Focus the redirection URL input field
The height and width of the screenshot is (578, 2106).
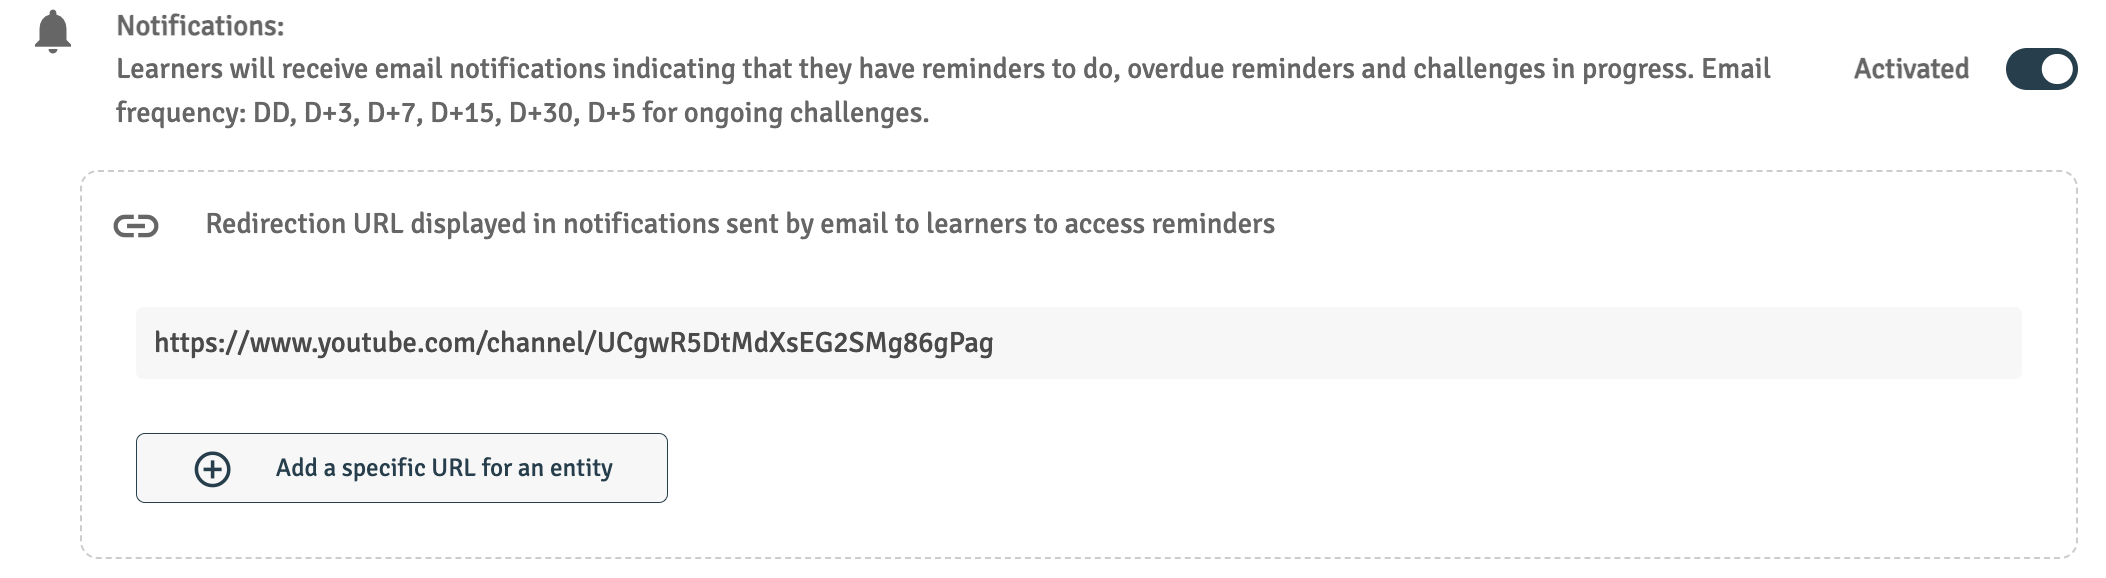[x=1078, y=343]
